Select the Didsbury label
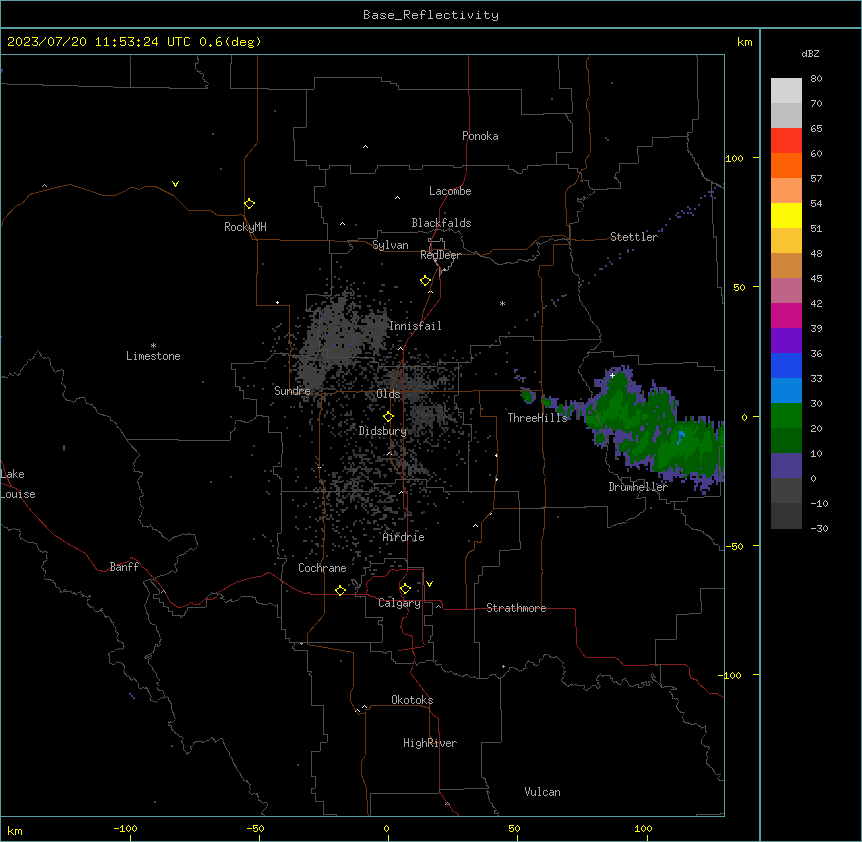The width and height of the screenshot is (862, 842). pos(383,431)
